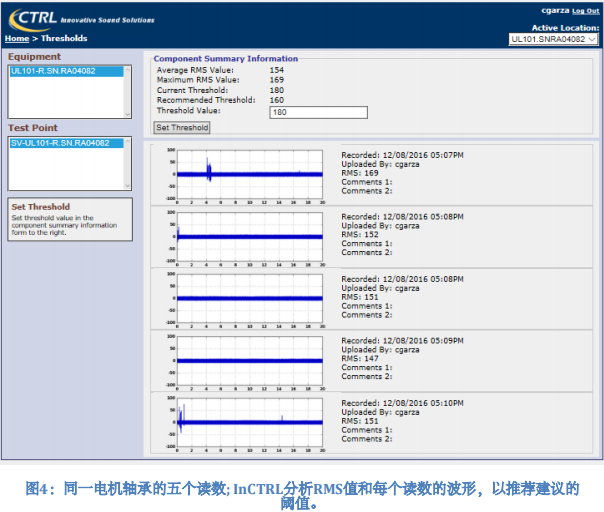The width and height of the screenshot is (604, 512).
Task: Click the Test Point list scroll down arrow
Action: pos(127,184)
